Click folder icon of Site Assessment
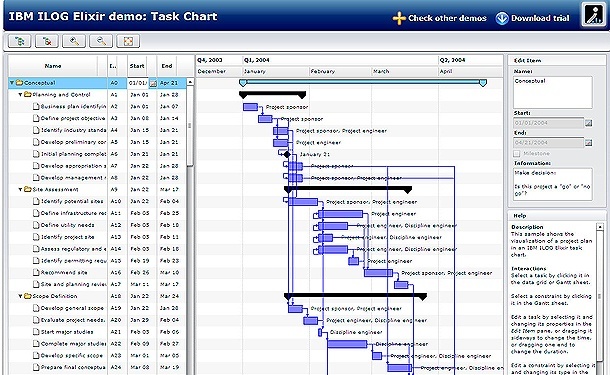 point(28,189)
